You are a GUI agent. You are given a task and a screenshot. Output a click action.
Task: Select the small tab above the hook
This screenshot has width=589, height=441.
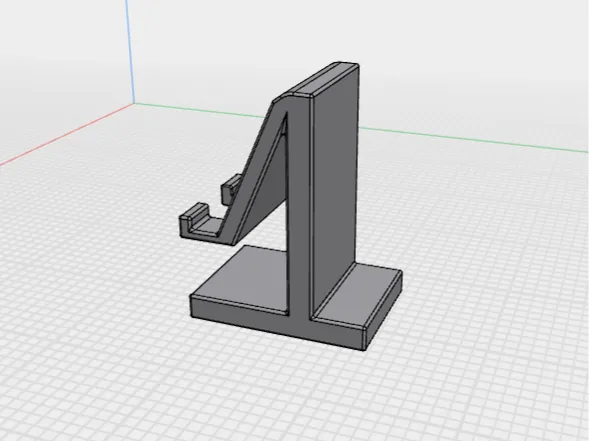pos(230,188)
